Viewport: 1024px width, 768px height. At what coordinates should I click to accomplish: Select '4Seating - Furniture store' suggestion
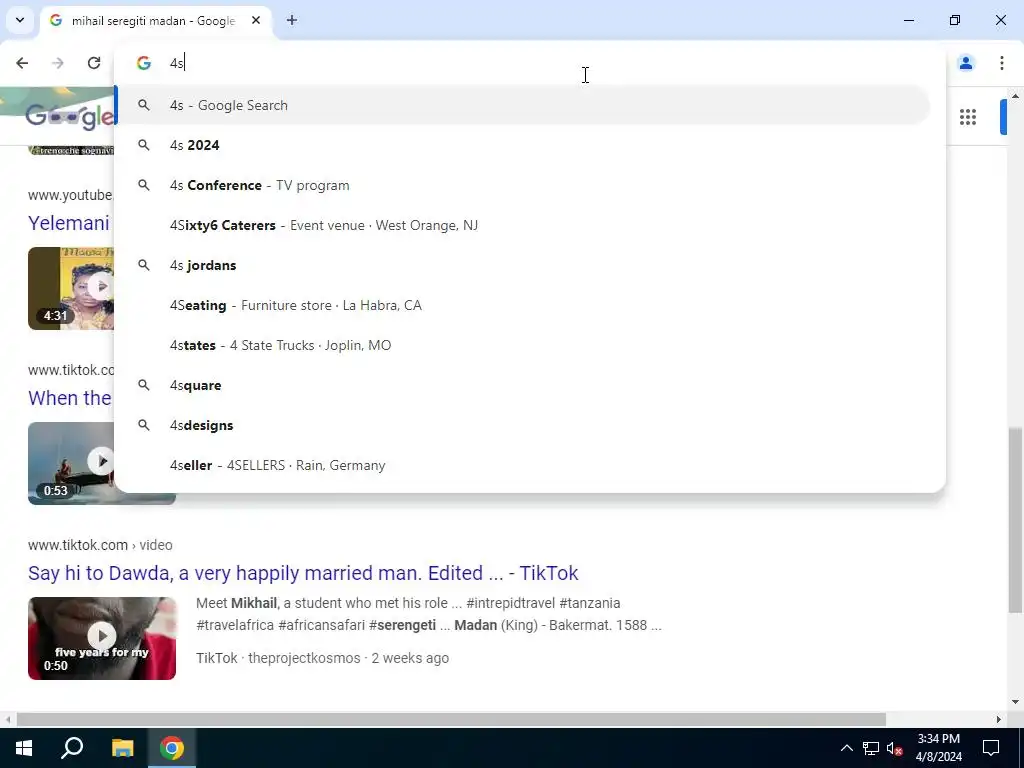(x=522, y=305)
